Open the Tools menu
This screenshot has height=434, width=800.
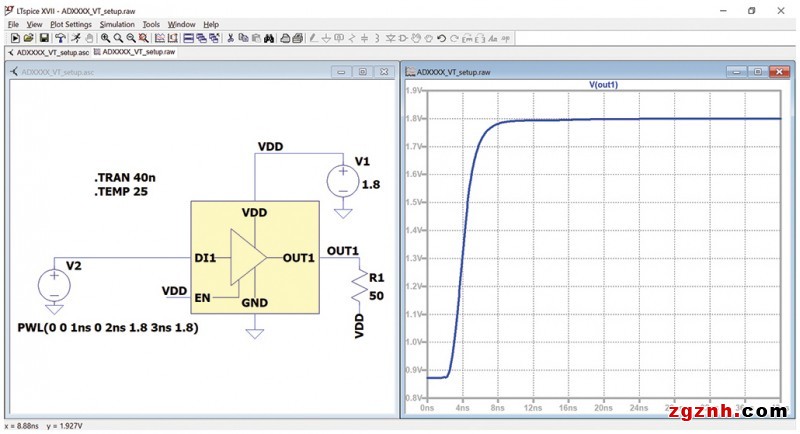coord(151,24)
